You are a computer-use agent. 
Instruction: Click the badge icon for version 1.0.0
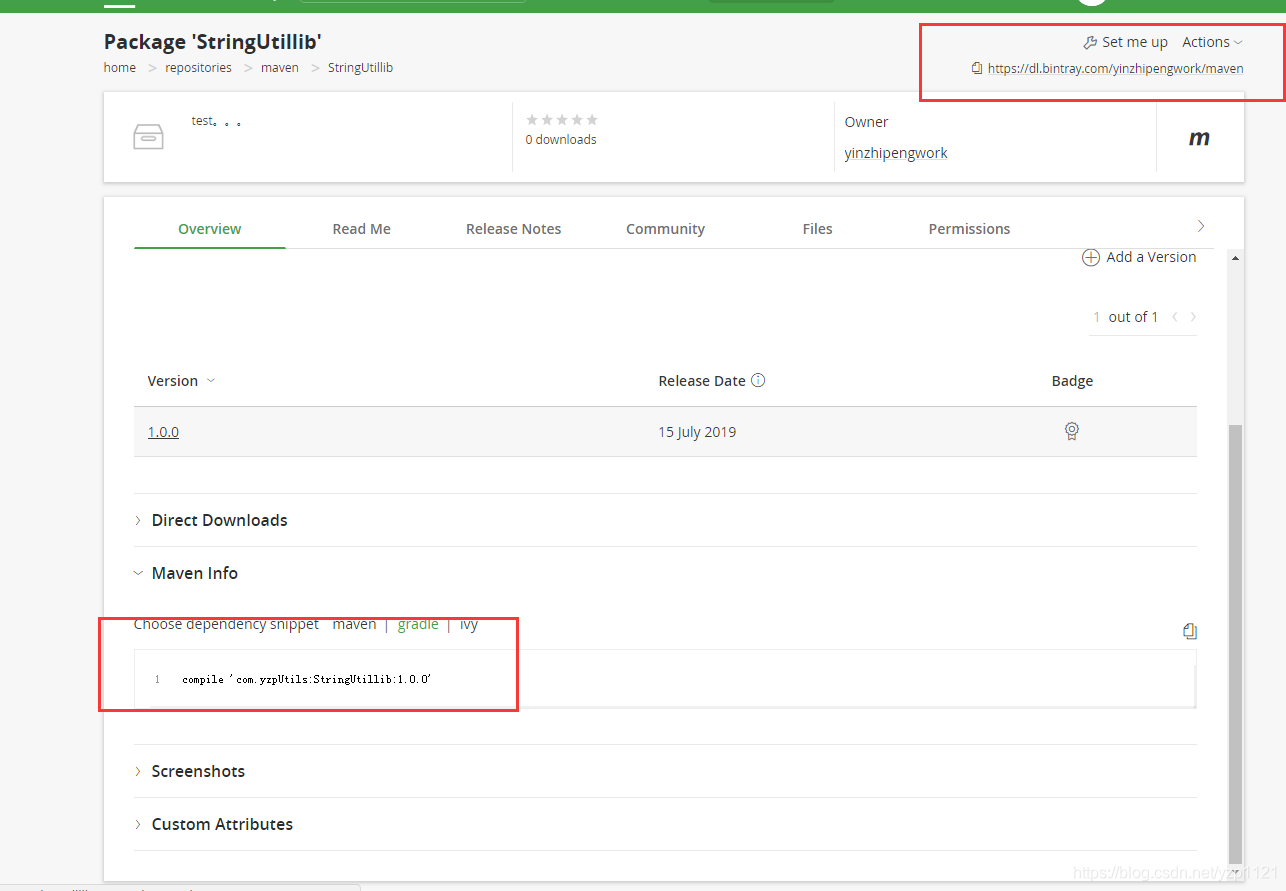(1072, 431)
